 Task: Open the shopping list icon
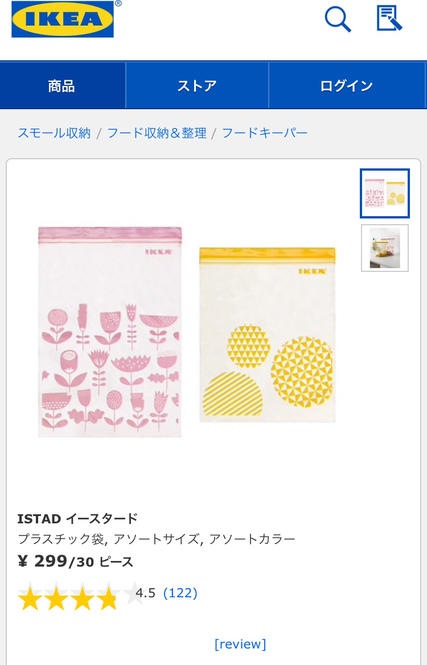point(389,18)
